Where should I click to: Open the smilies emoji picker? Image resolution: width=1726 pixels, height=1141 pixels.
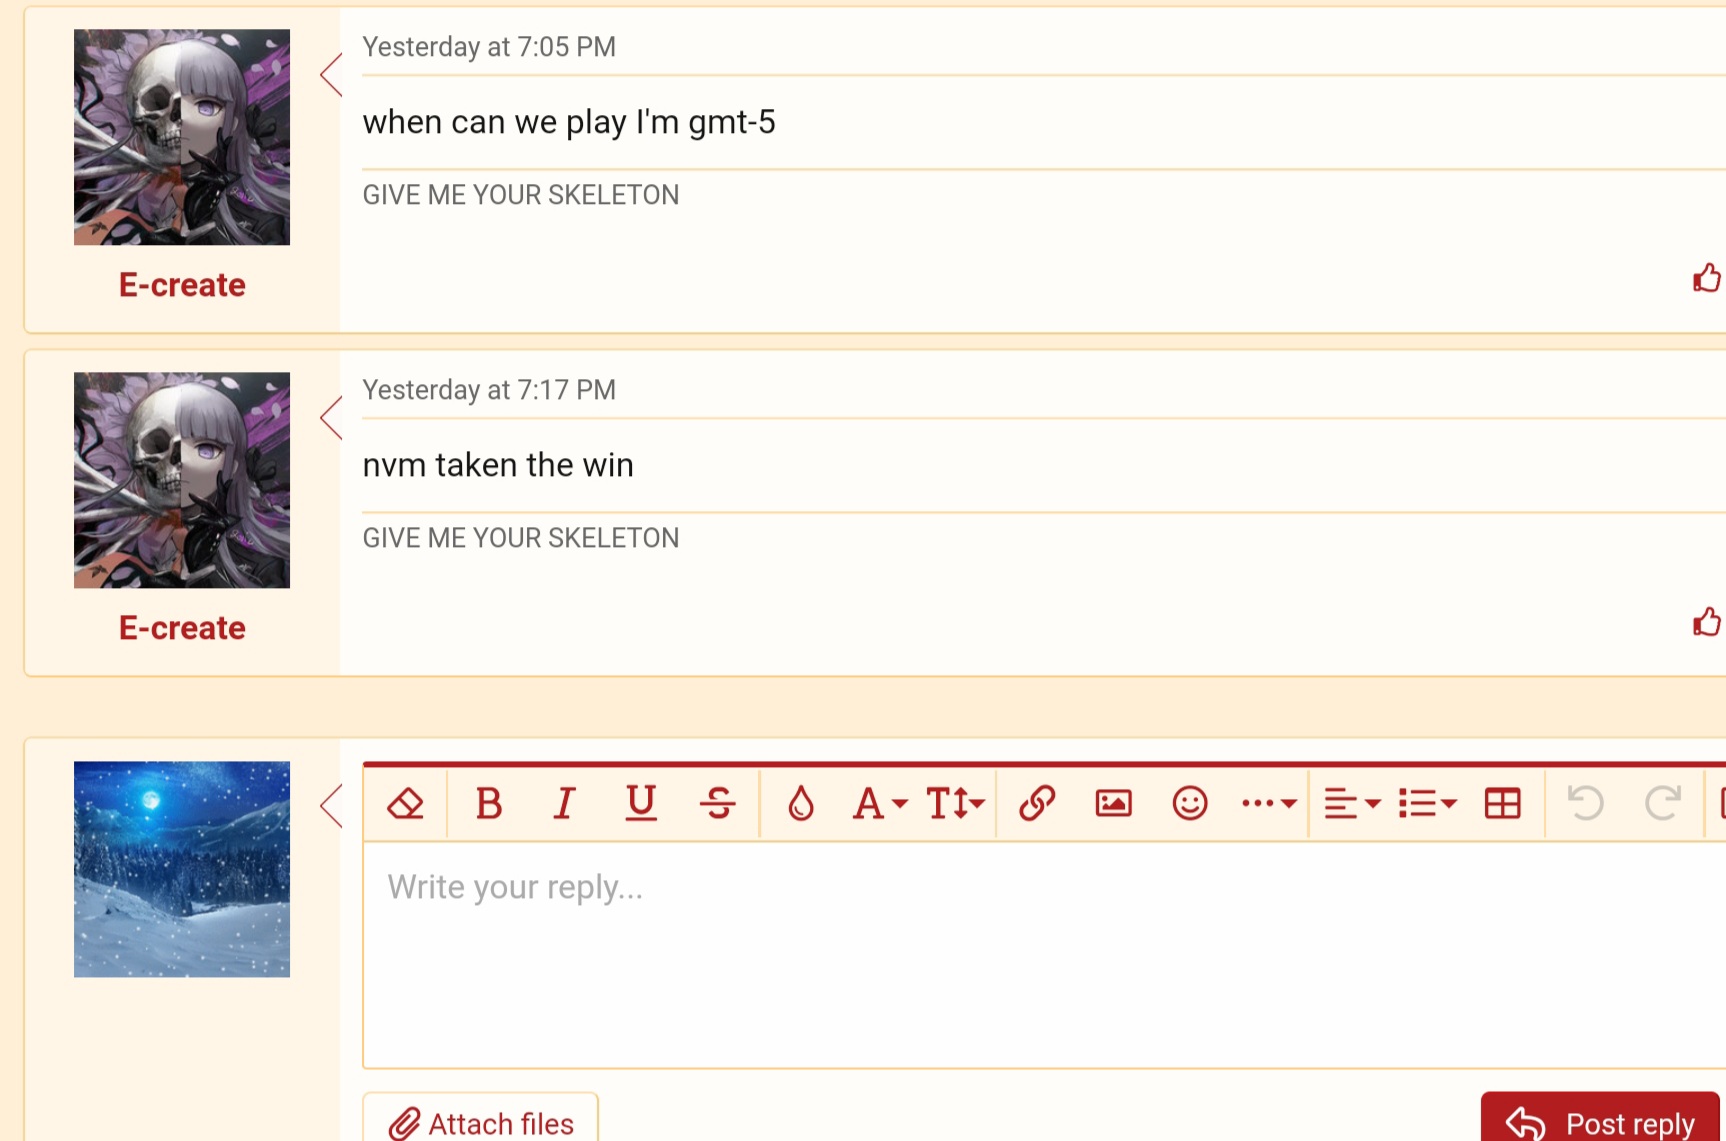tap(1190, 803)
